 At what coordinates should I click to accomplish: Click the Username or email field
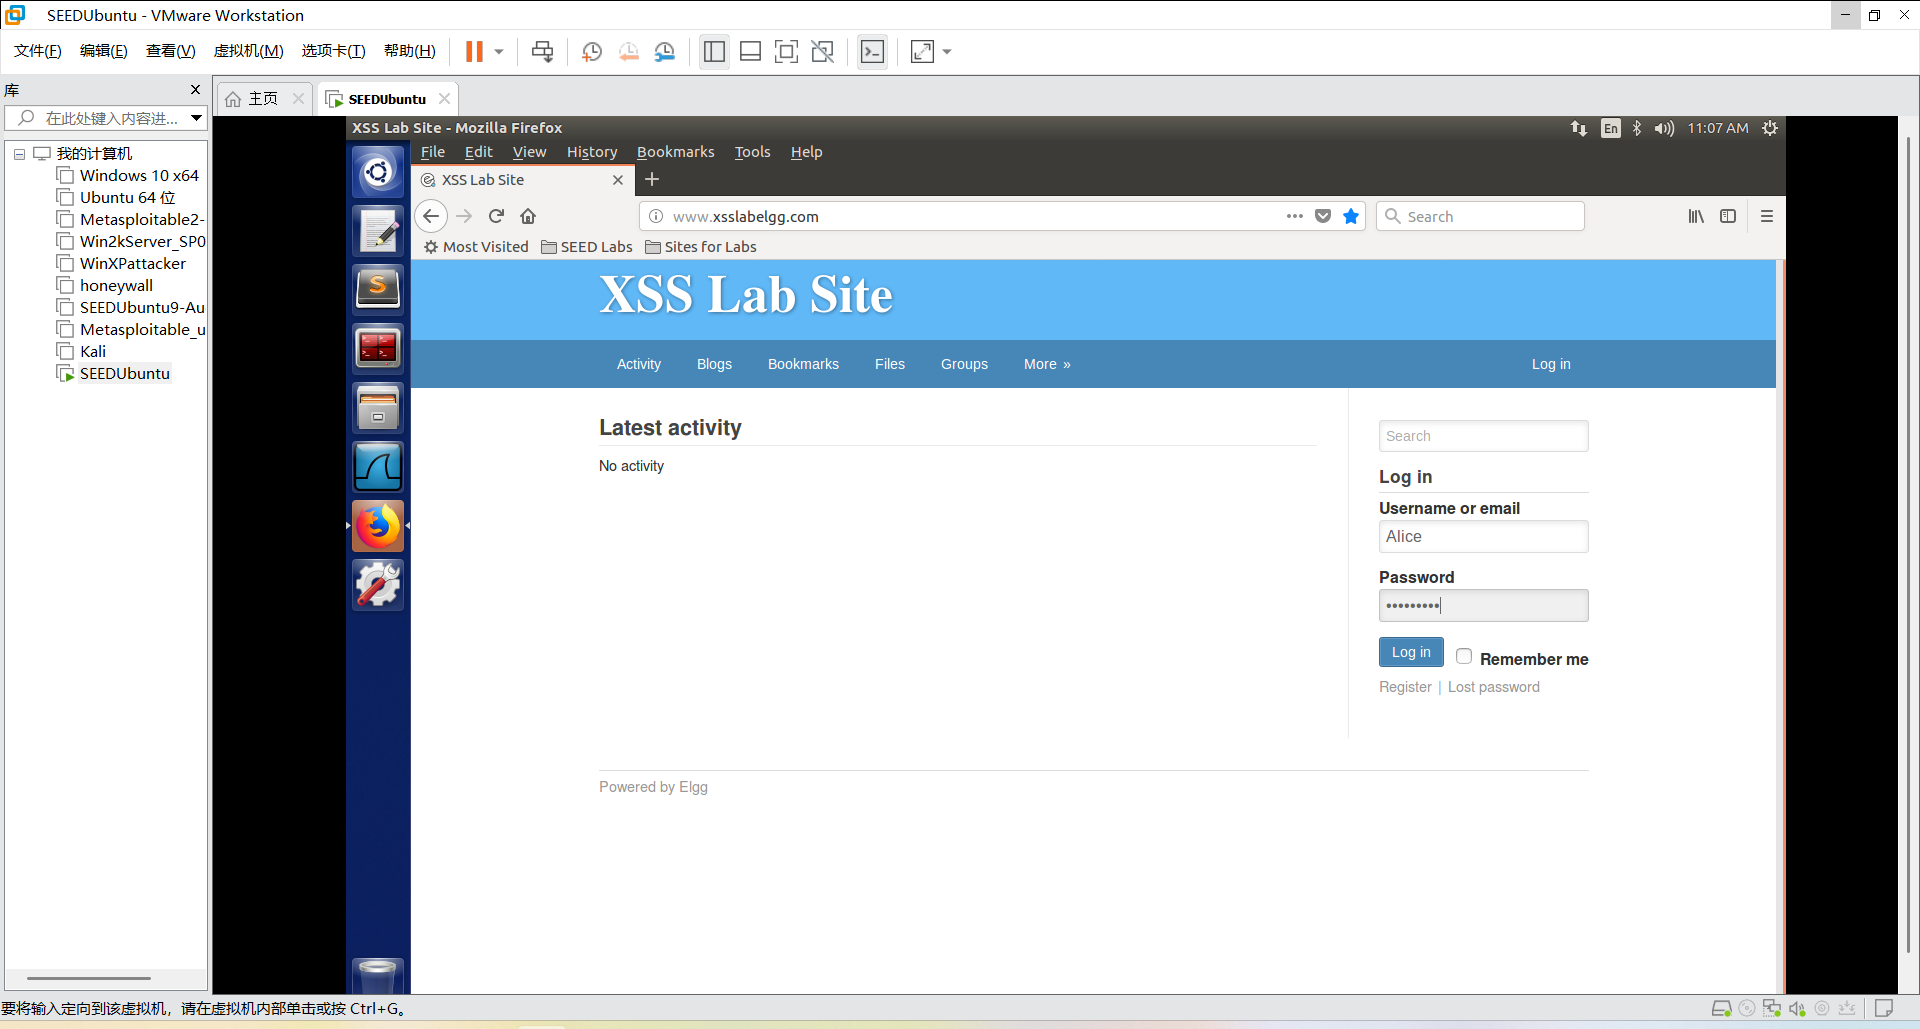1483,537
